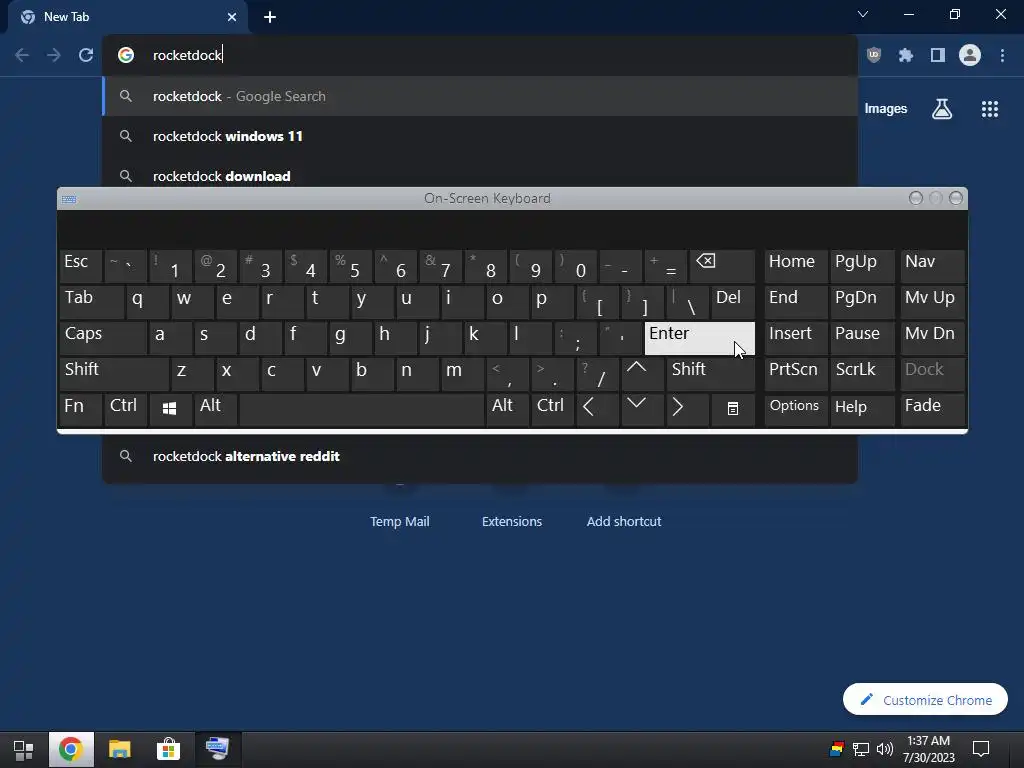Click into the address bar text
Screen dimensions: 1024x768
click(187, 55)
